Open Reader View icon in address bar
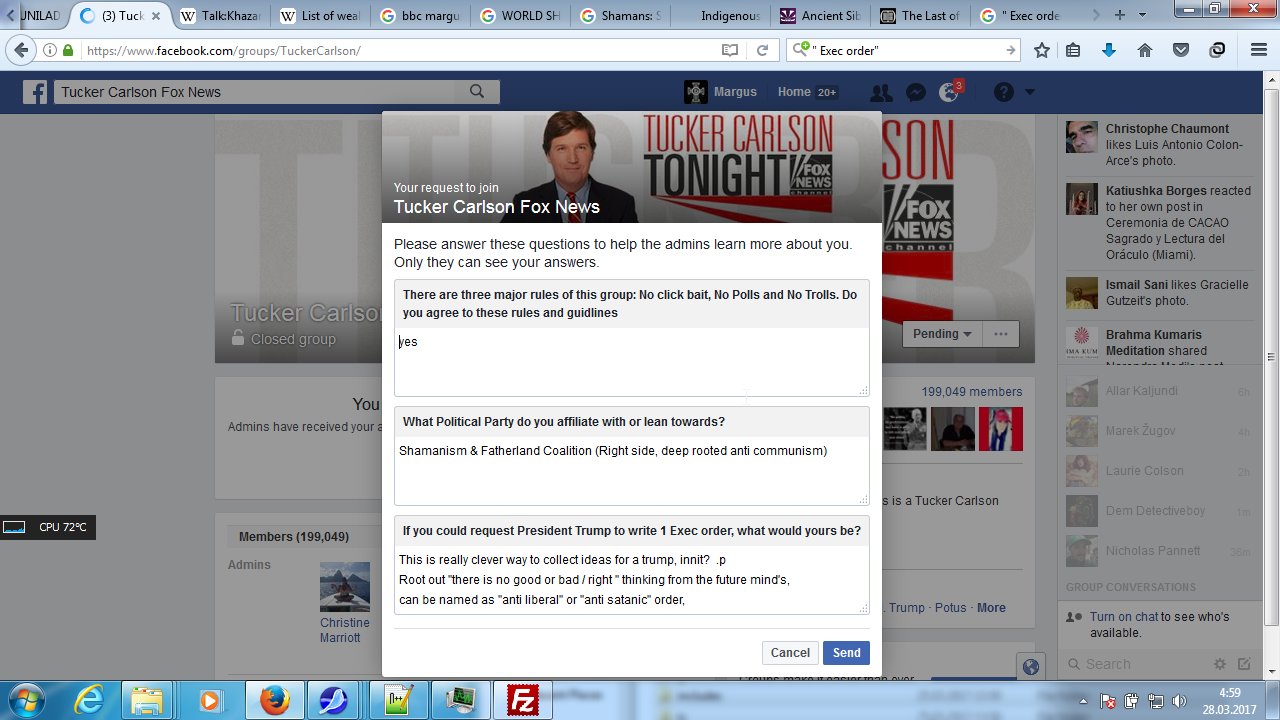Viewport: 1280px width, 720px height. click(730, 50)
